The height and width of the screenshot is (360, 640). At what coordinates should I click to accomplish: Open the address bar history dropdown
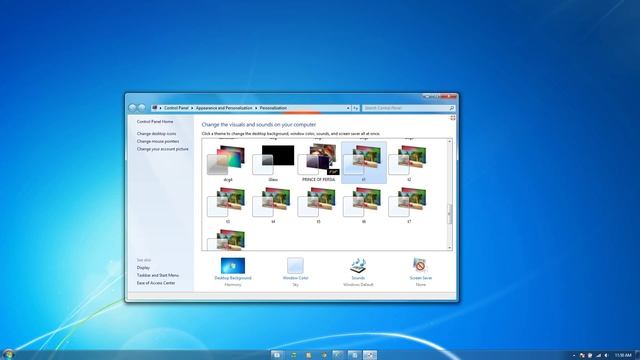tap(348, 108)
